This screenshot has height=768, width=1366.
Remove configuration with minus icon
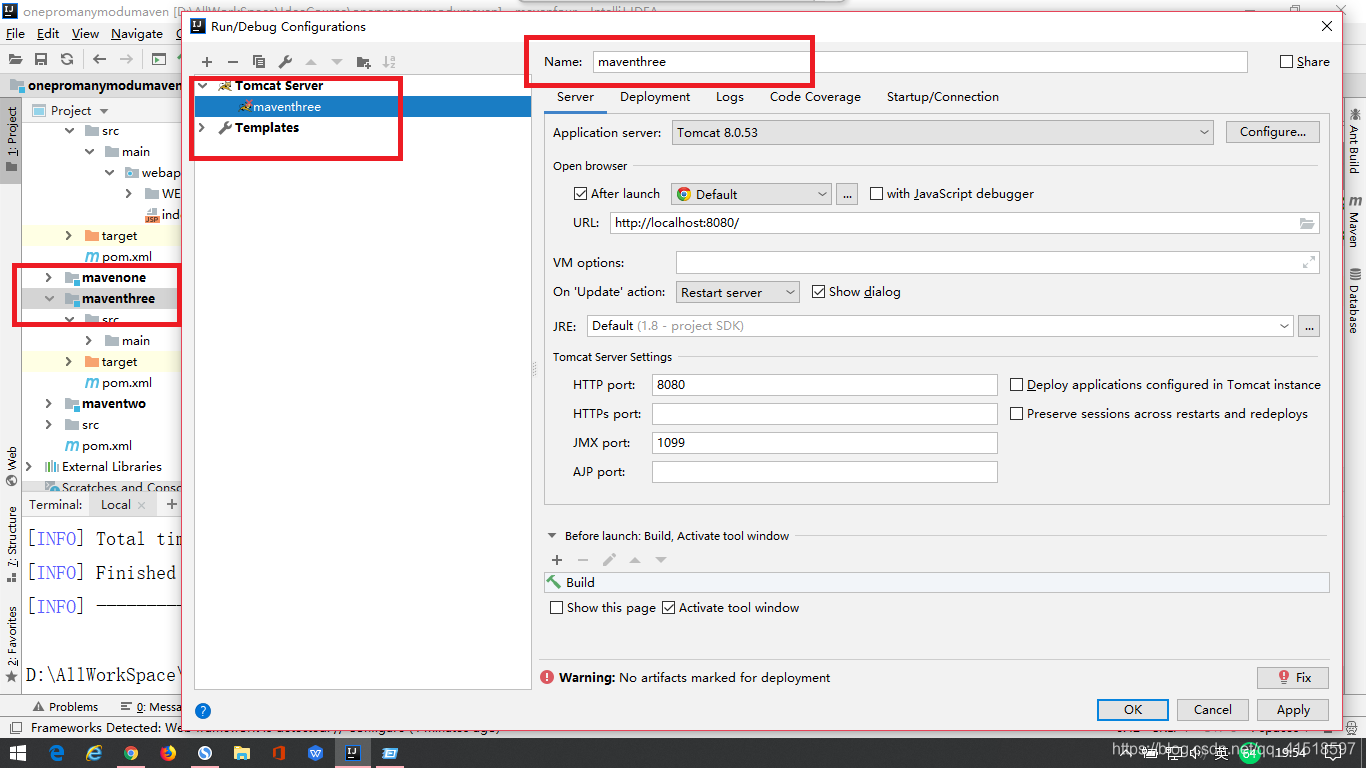[x=233, y=62]
